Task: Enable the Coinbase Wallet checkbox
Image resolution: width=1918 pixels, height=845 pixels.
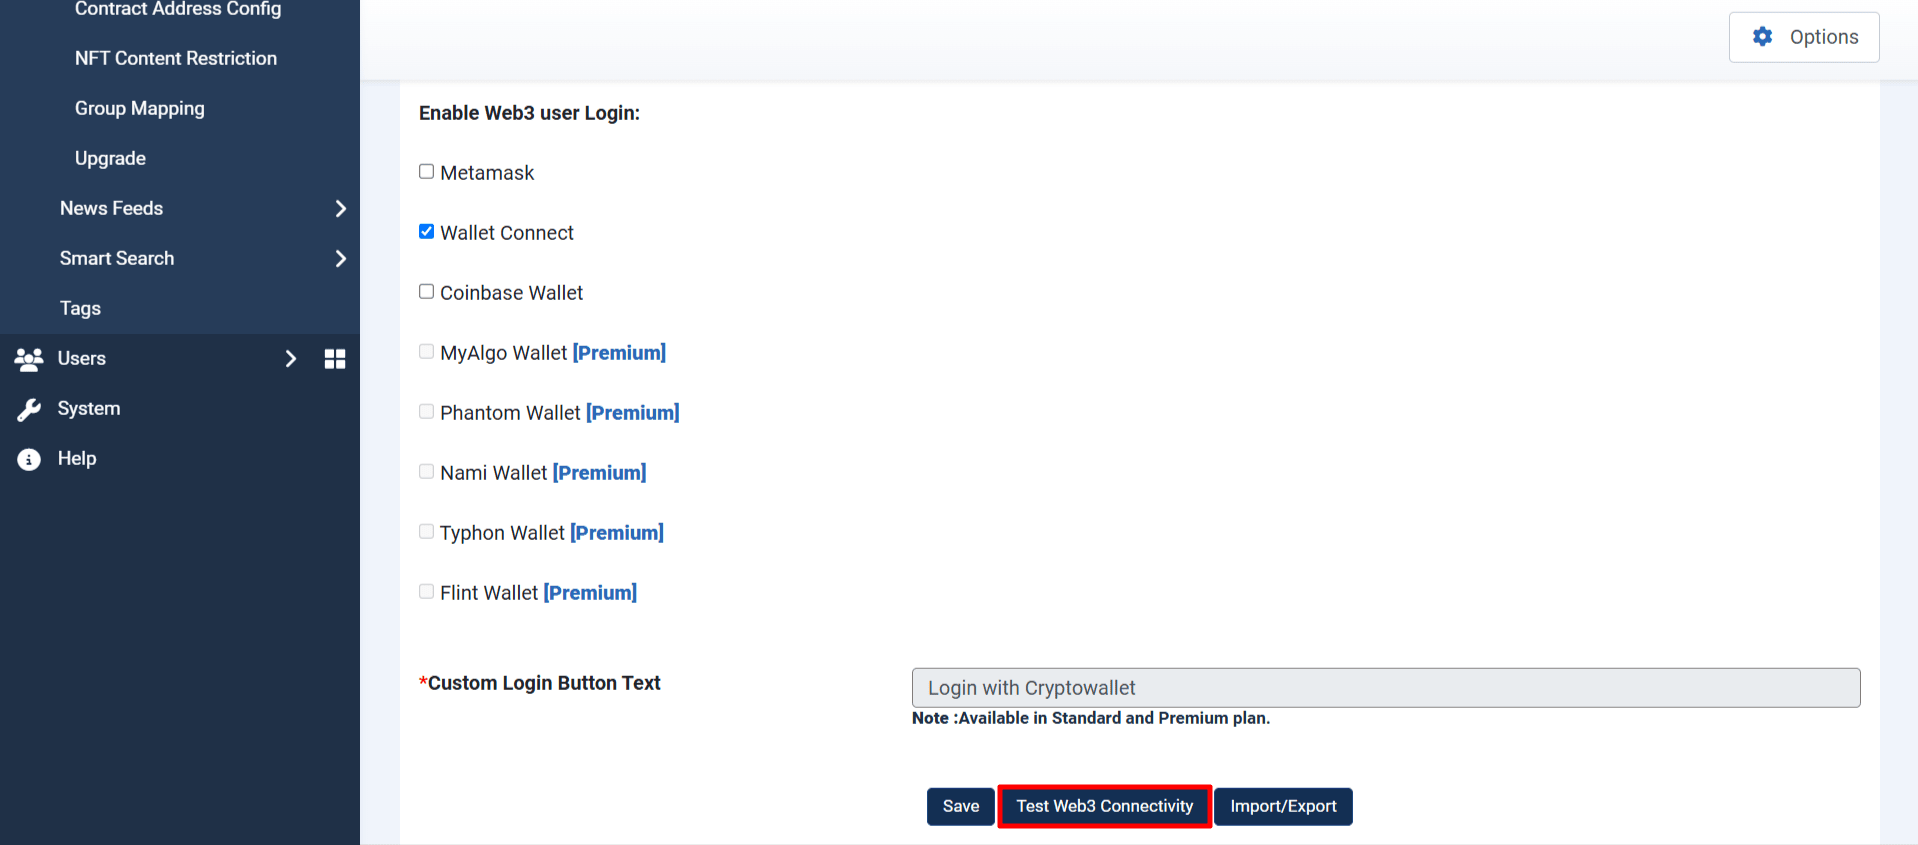Action: click(x=426, y=292)
